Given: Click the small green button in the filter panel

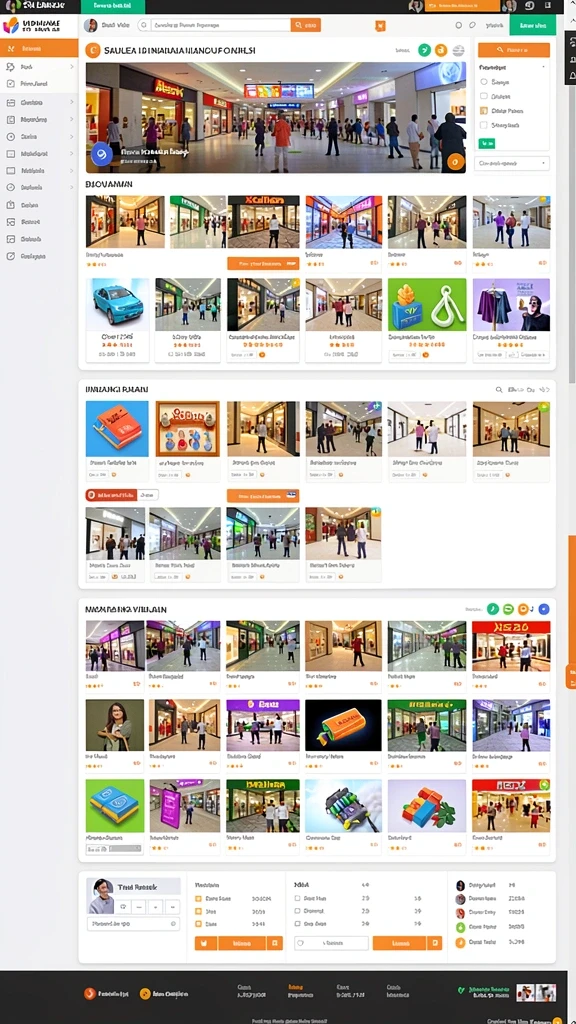Looking at the screenshot, I should (487, 142).
